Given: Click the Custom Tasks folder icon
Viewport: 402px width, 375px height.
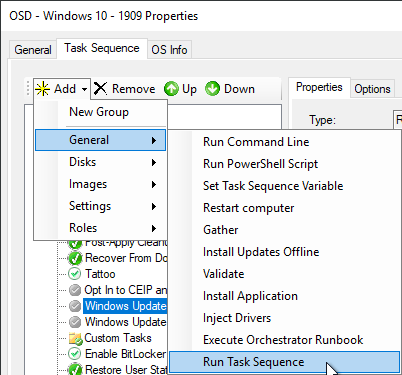Looking at the screenshot, I should [x=75, y=338].
